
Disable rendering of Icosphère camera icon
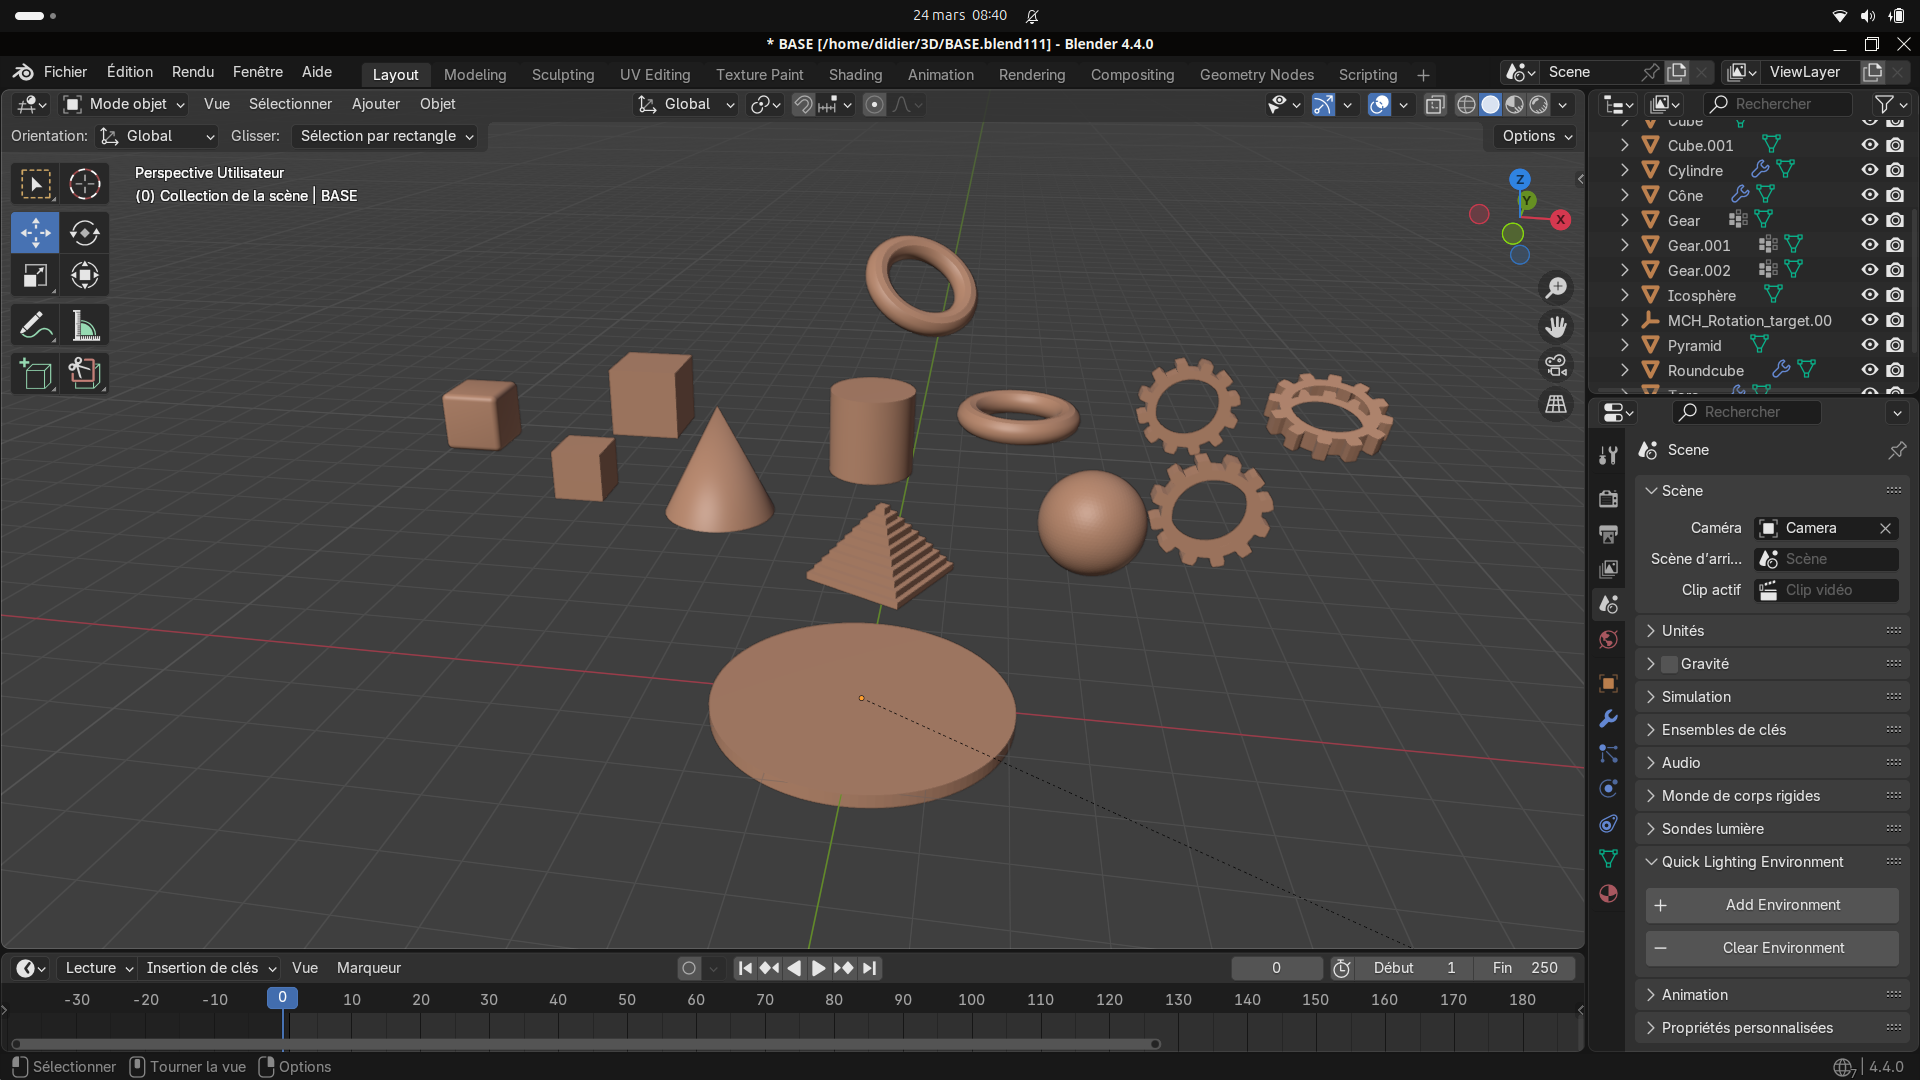[x=1895, y=295]
